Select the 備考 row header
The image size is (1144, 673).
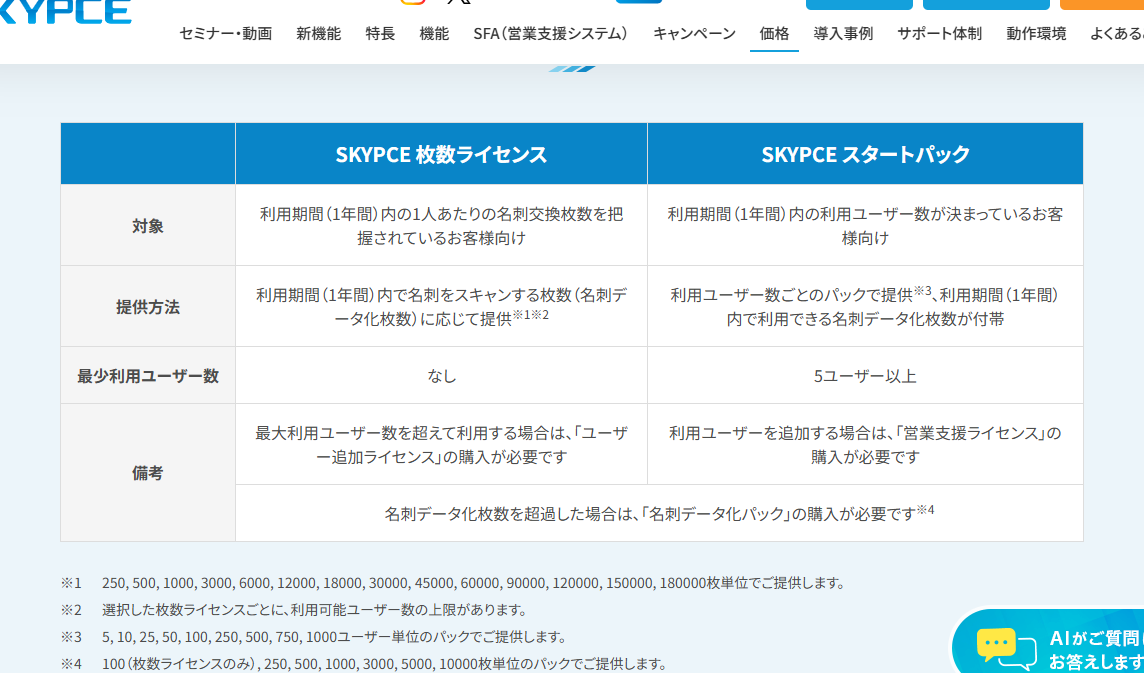pos(148,473)
